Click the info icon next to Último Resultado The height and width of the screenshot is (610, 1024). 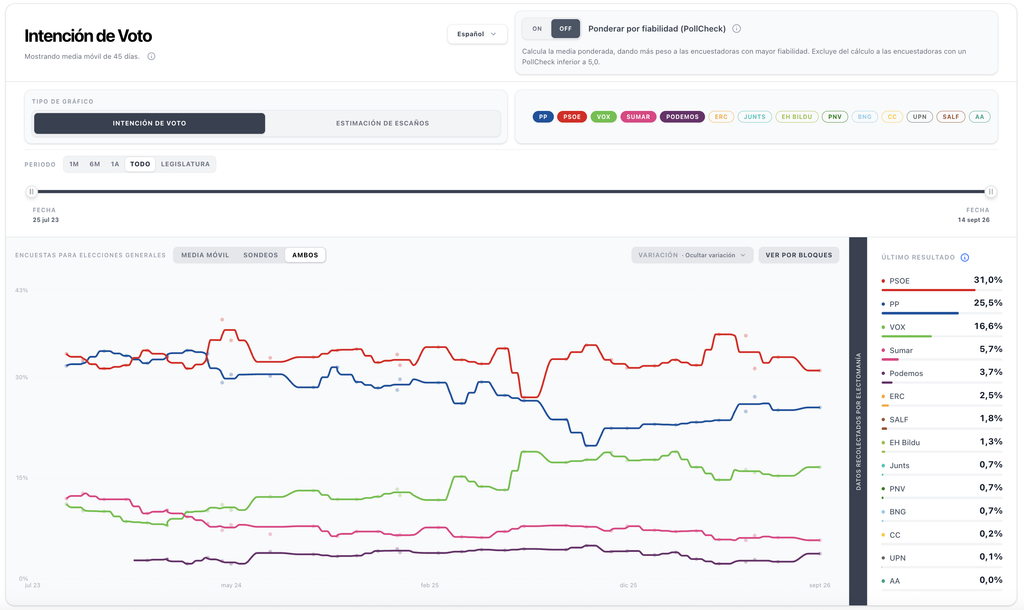coord(965,257)
